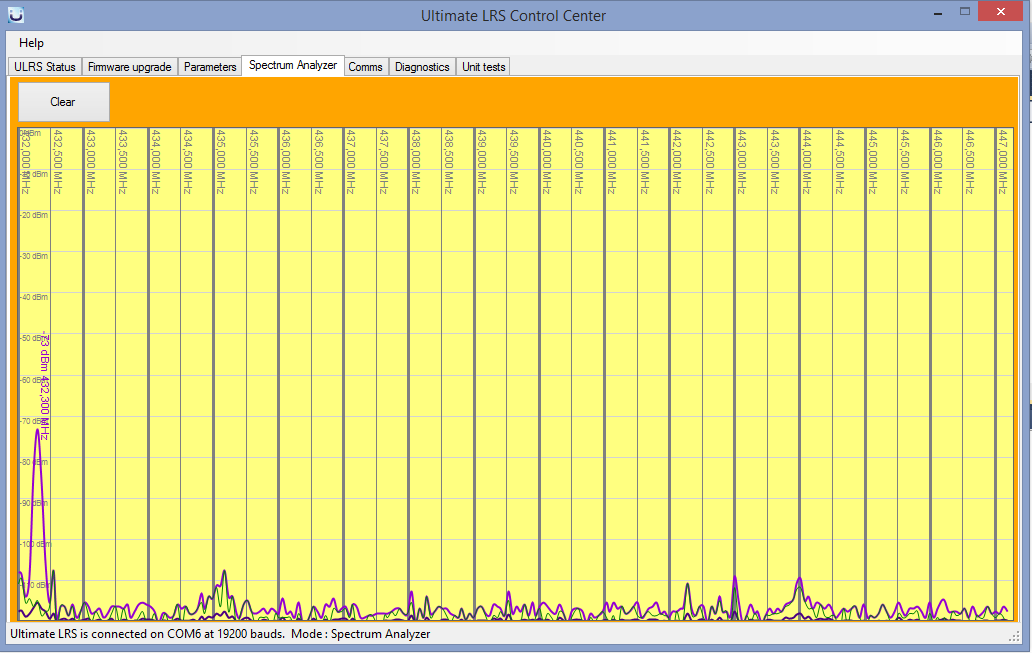Maximize the Control Center window
1032x653 pixels.
tap(965, 12)
